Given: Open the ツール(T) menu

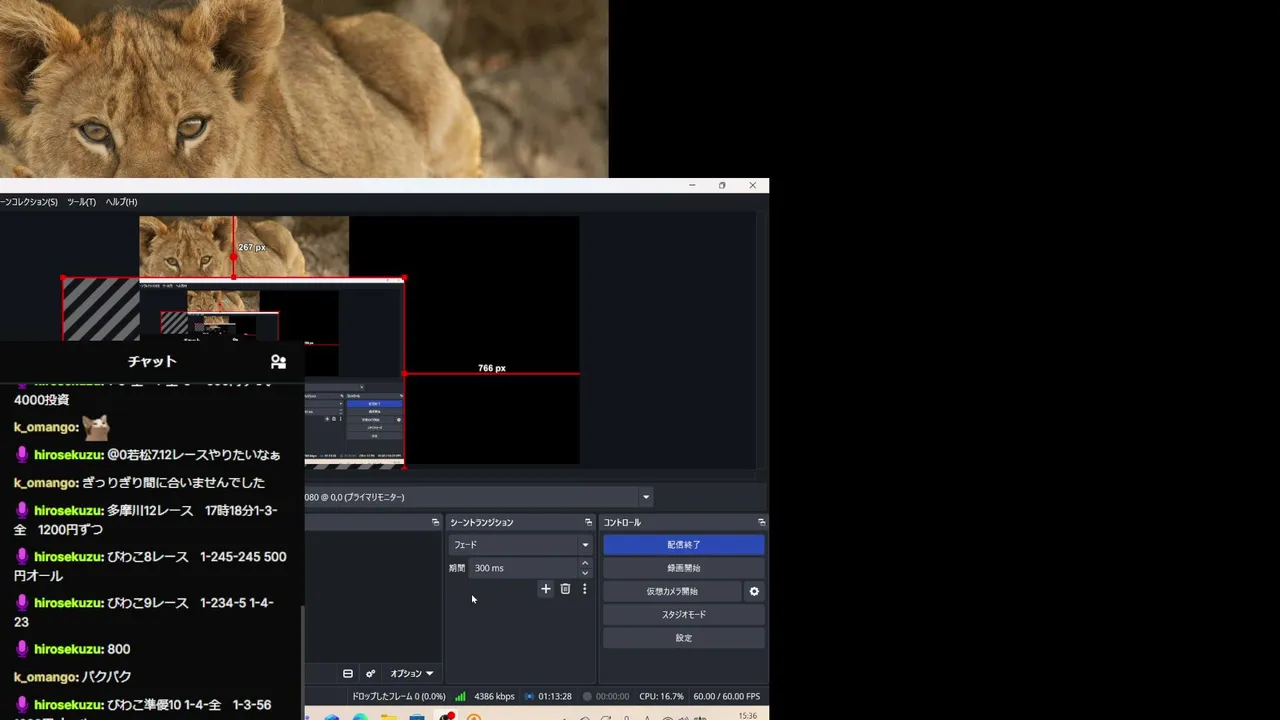Looking at the screenshot, I should [x=81, y=202].
